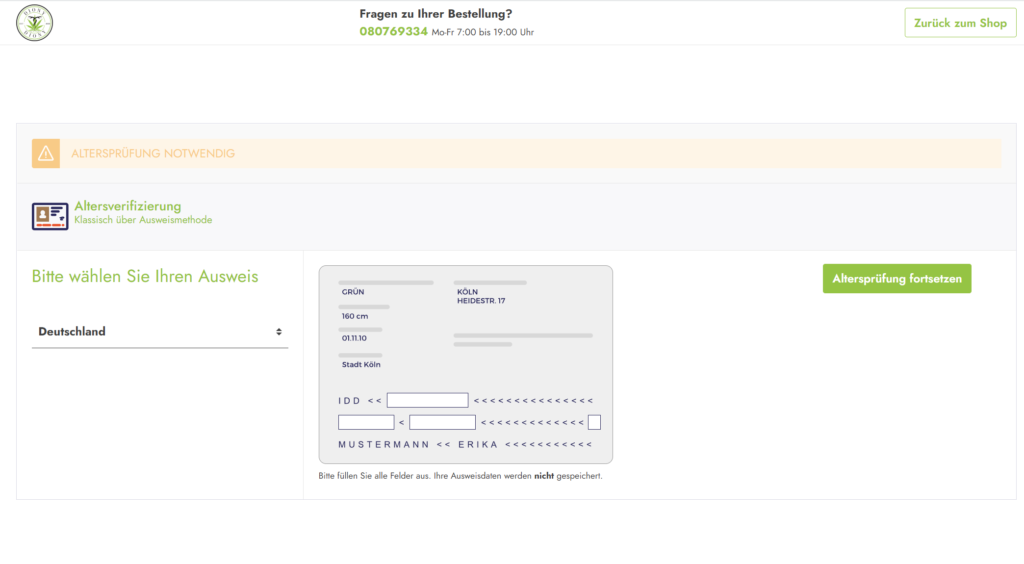Click the KÖLN HEIDESTR. 17 address on the card
This screenshot has height=564, width=1024.
coord(481,296)
